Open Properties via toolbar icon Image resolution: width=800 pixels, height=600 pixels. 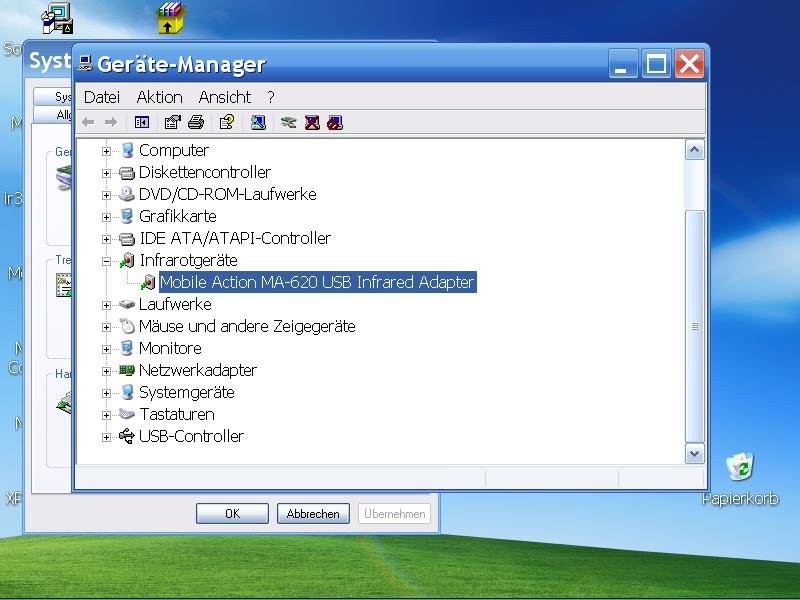click(172, 122)
